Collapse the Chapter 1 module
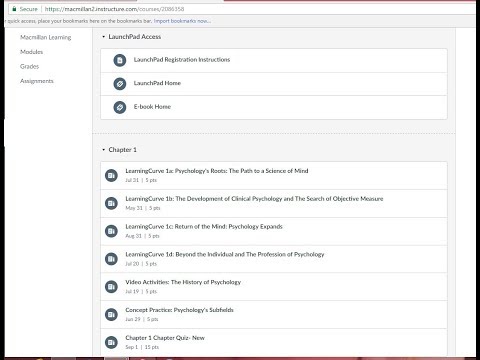The width and height of the screenshot is (480, 360). coord(104,150)
